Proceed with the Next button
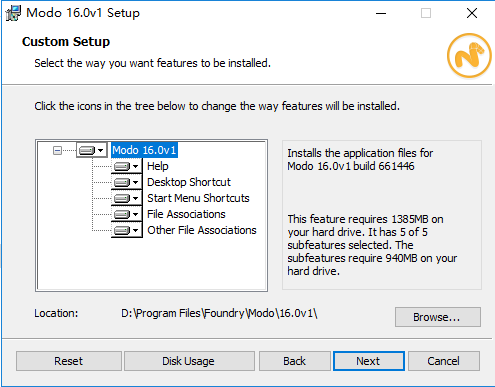495x387 pixels. click(x=369, y=361)
